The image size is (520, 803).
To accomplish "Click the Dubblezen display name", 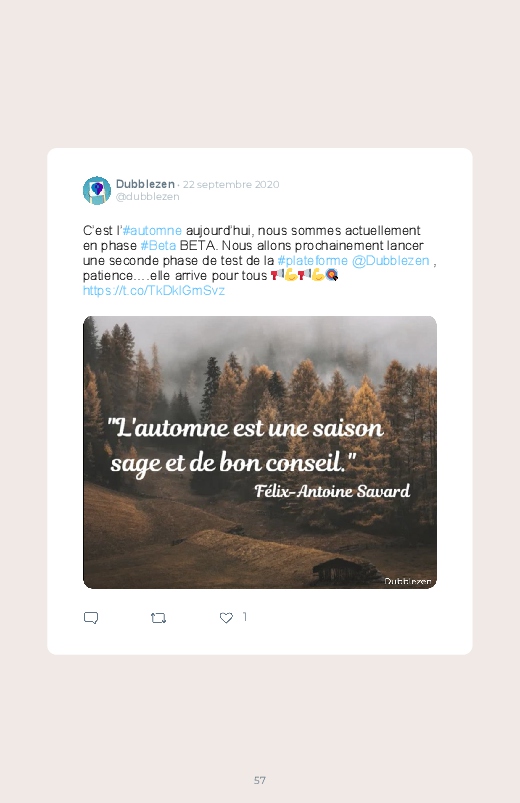I will pos(145,184).
